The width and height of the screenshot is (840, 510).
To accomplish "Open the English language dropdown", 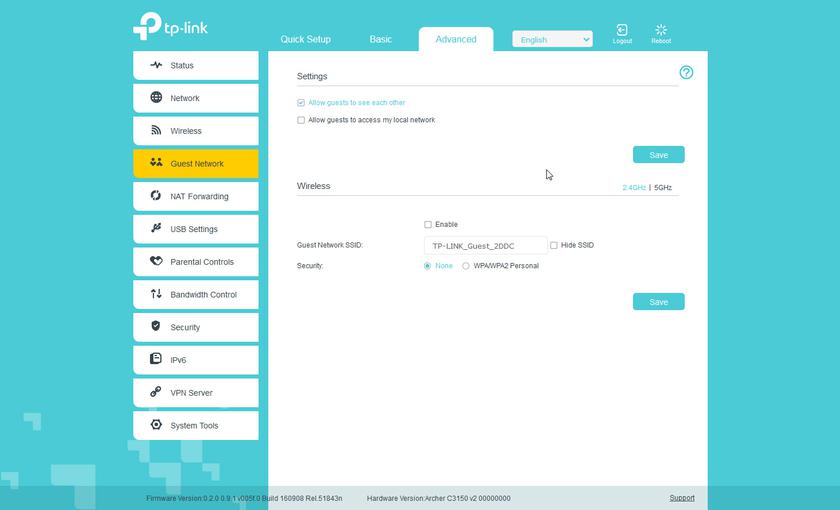I will (x=552, y=39).
